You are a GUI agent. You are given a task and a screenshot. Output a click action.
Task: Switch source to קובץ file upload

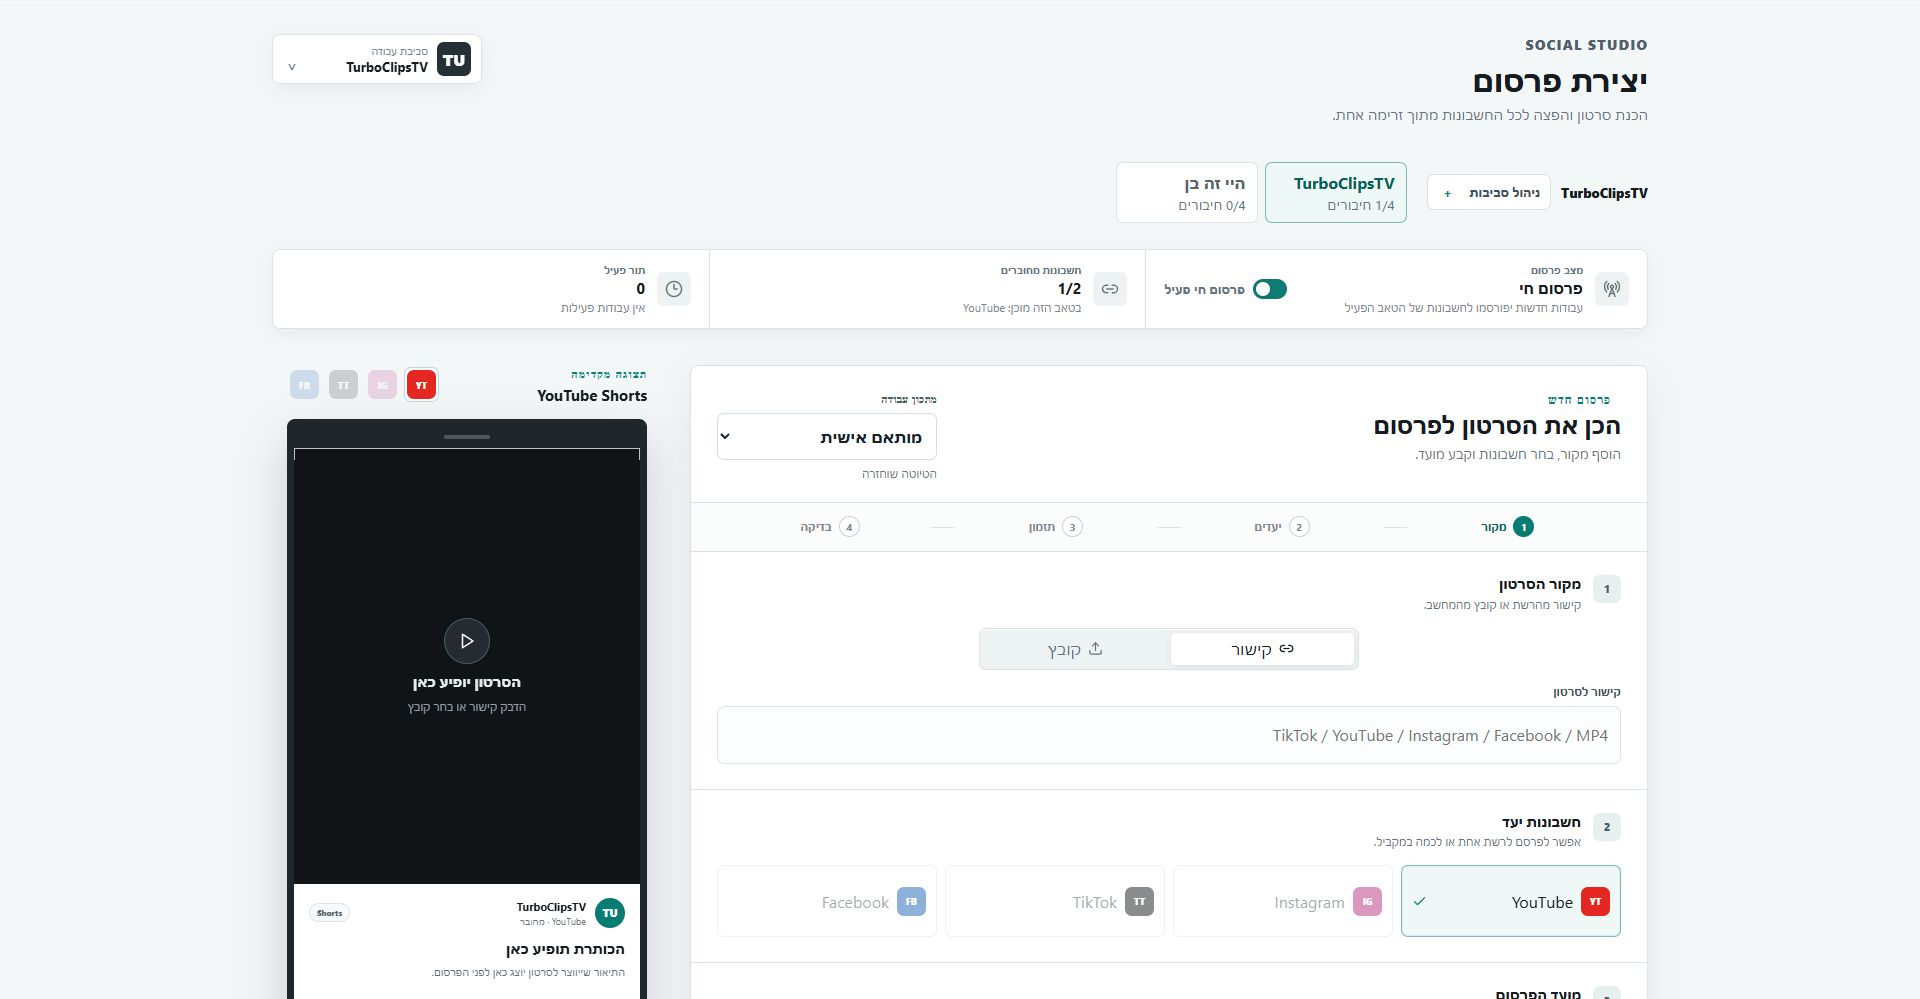1076,649
